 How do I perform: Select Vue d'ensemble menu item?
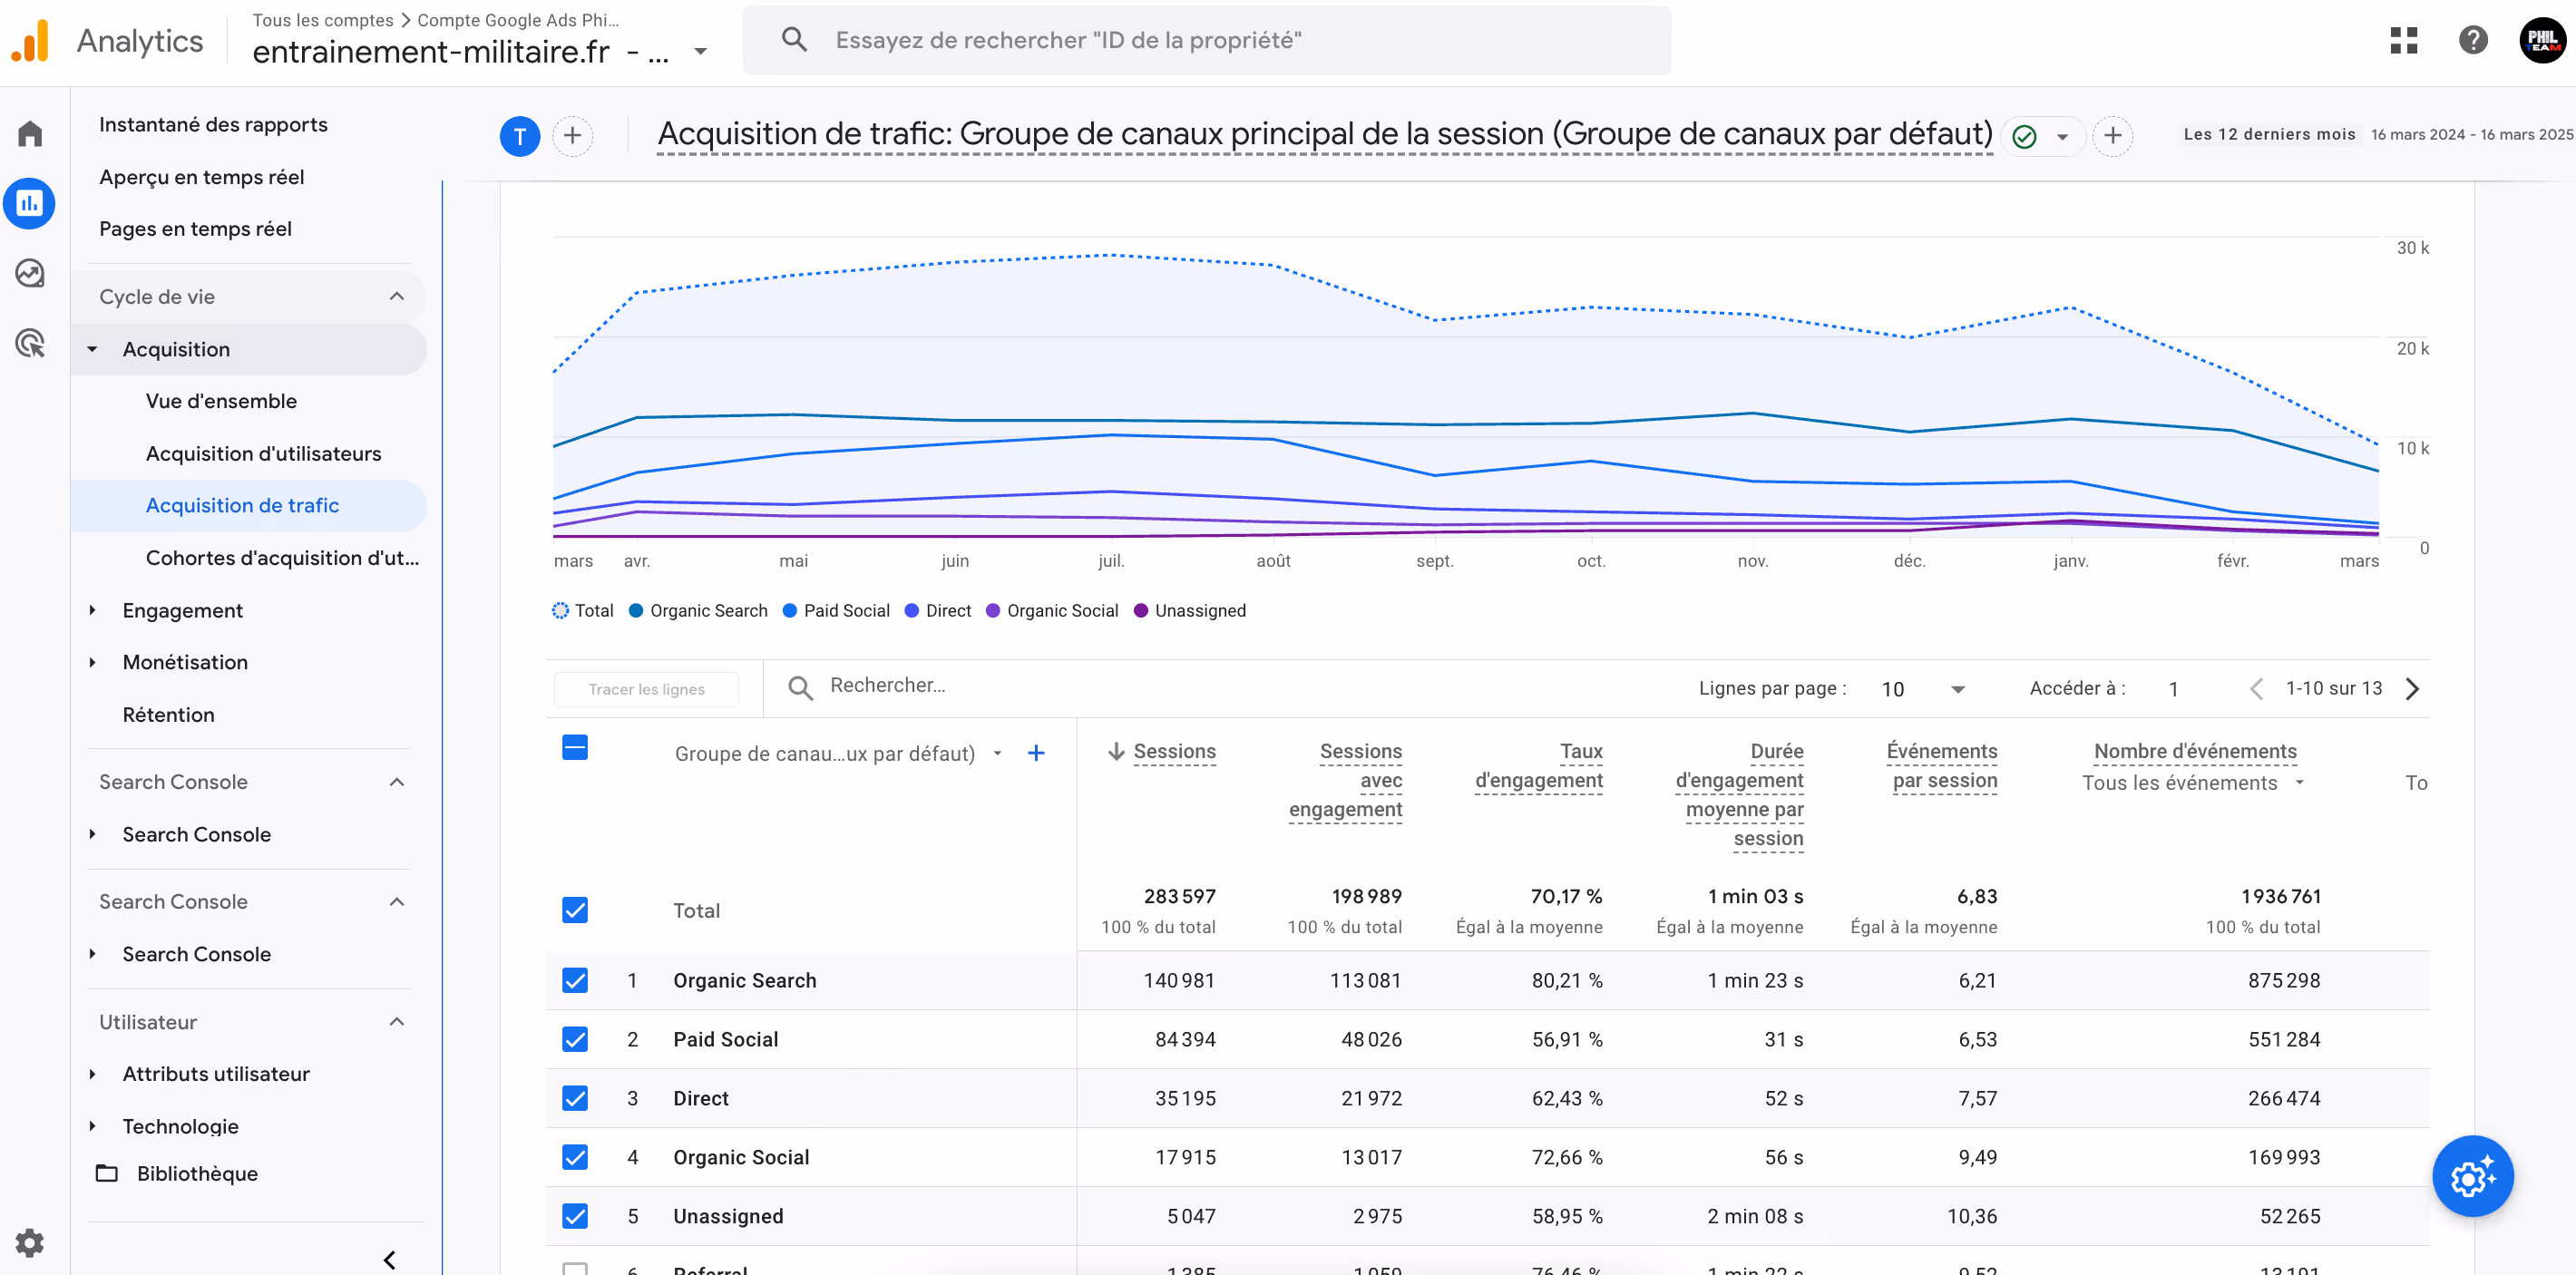[221, 401]
